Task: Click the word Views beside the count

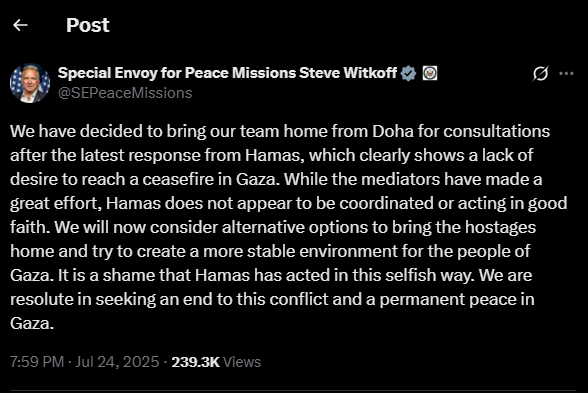Action: [242, 362]
